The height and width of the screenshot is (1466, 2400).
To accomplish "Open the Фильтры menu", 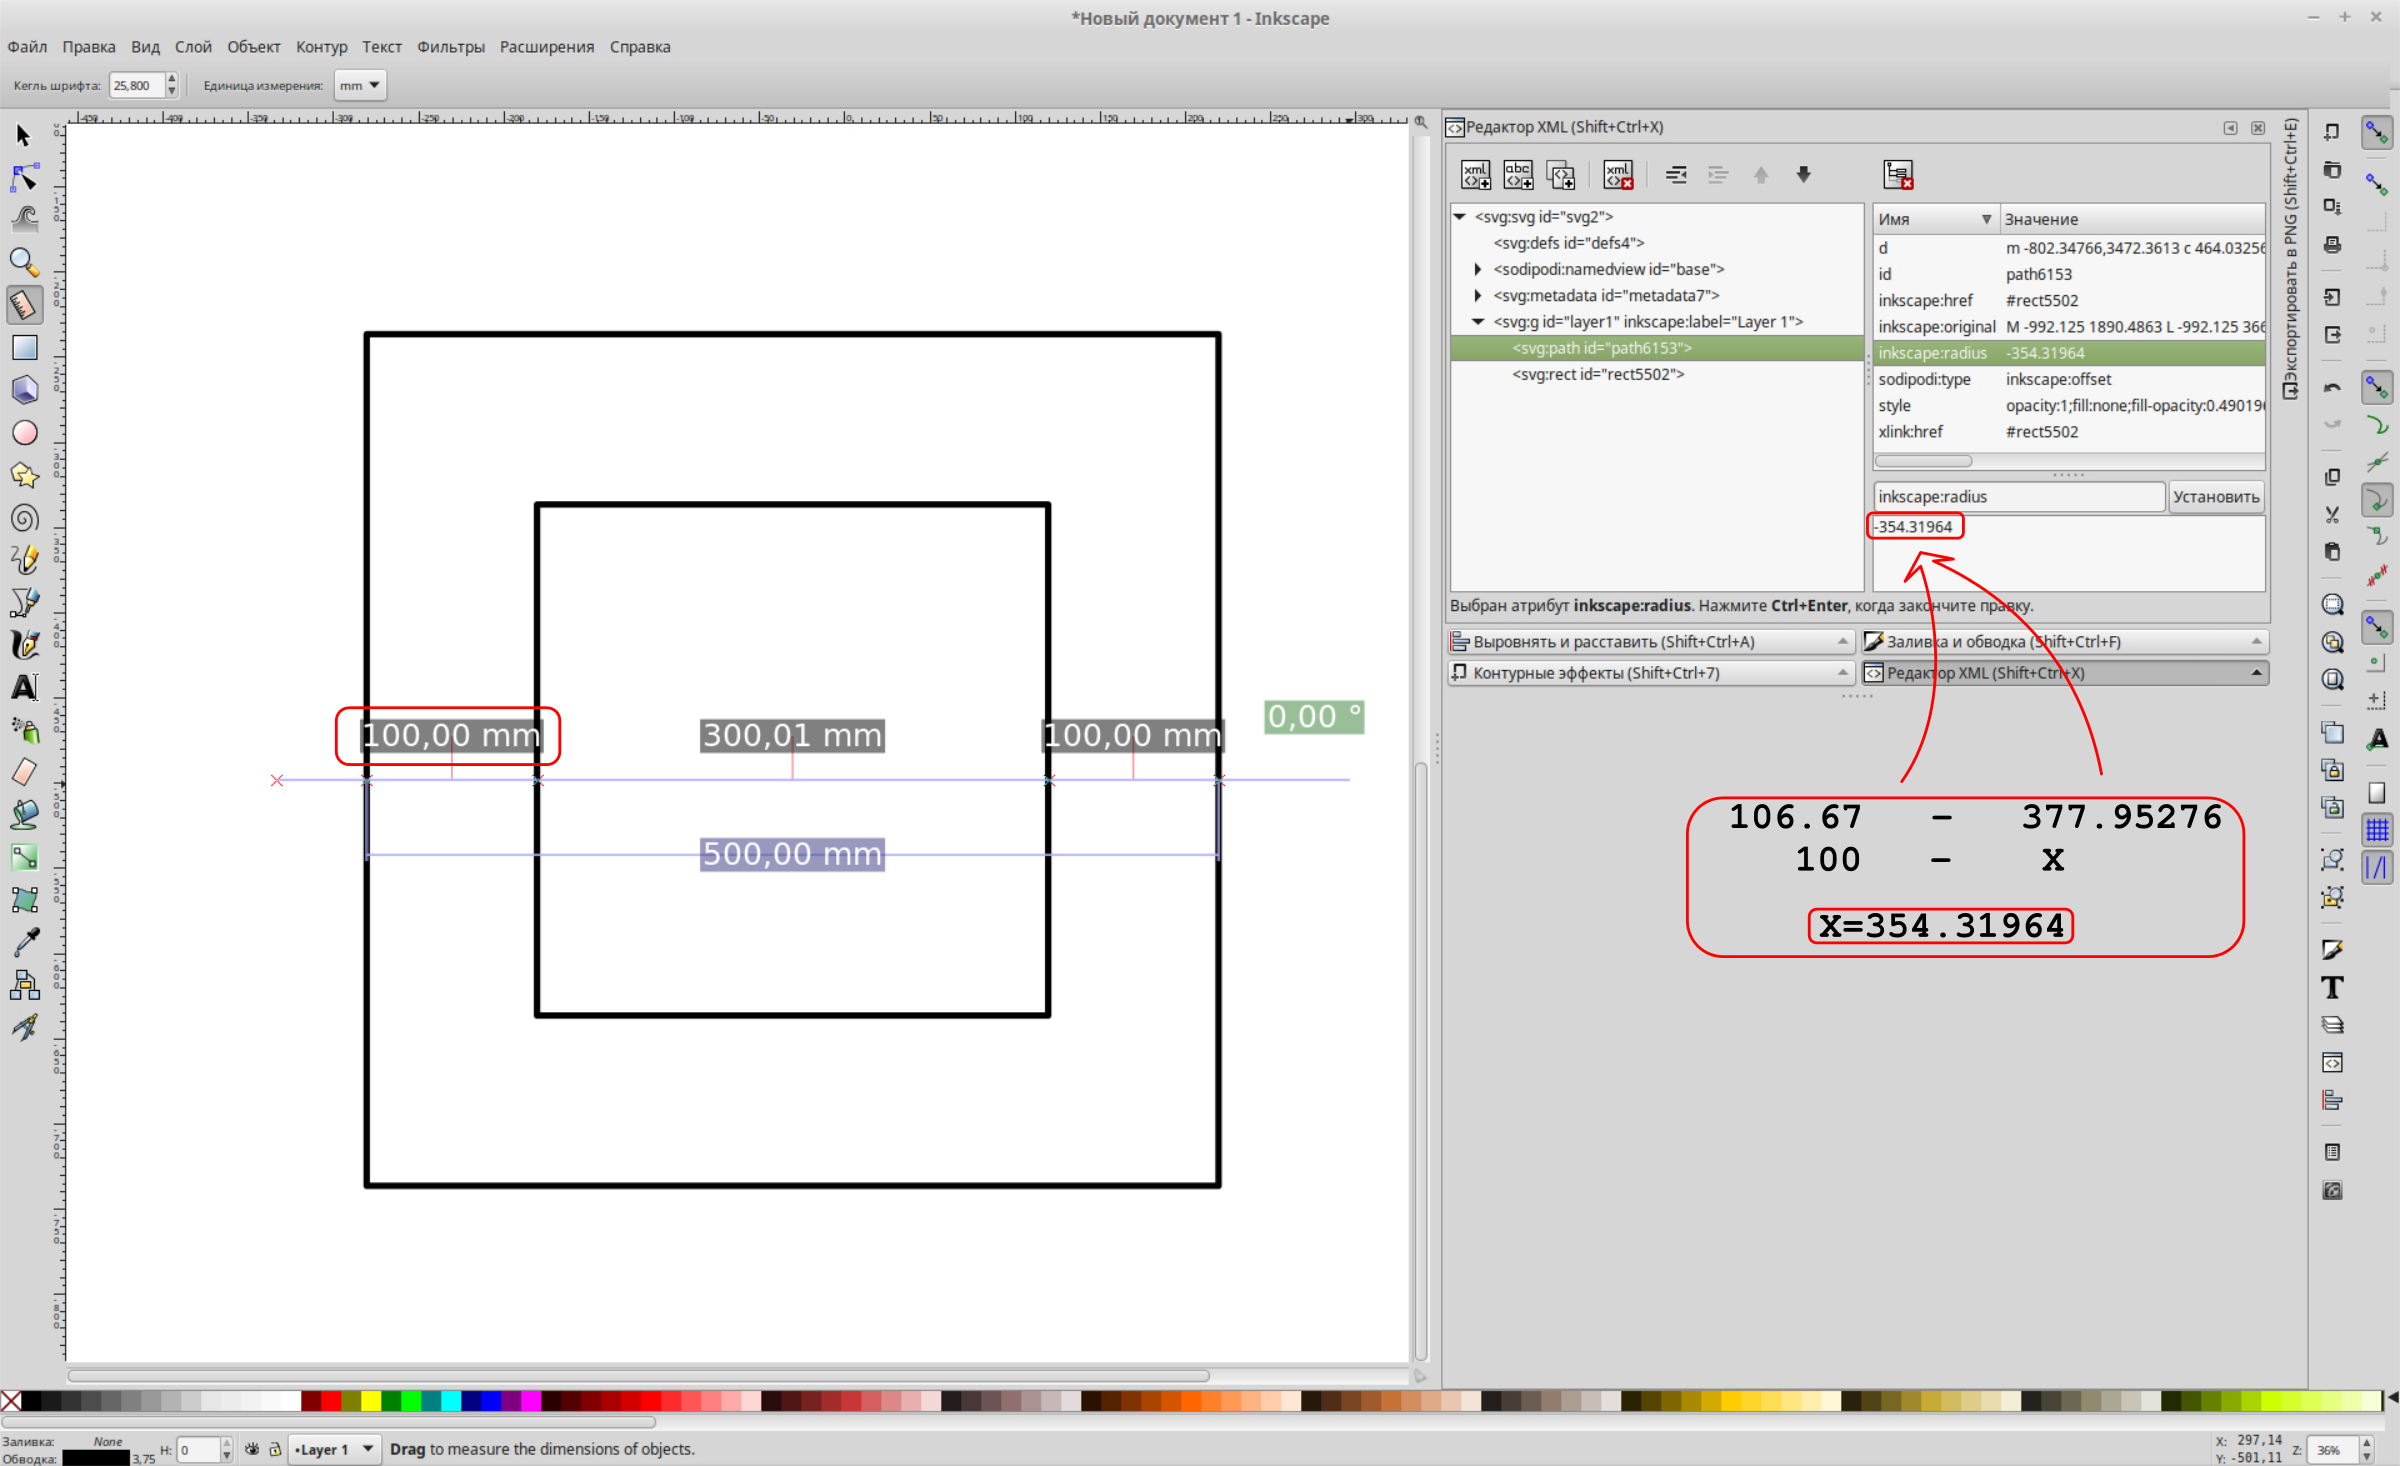I will pos(450,47).
